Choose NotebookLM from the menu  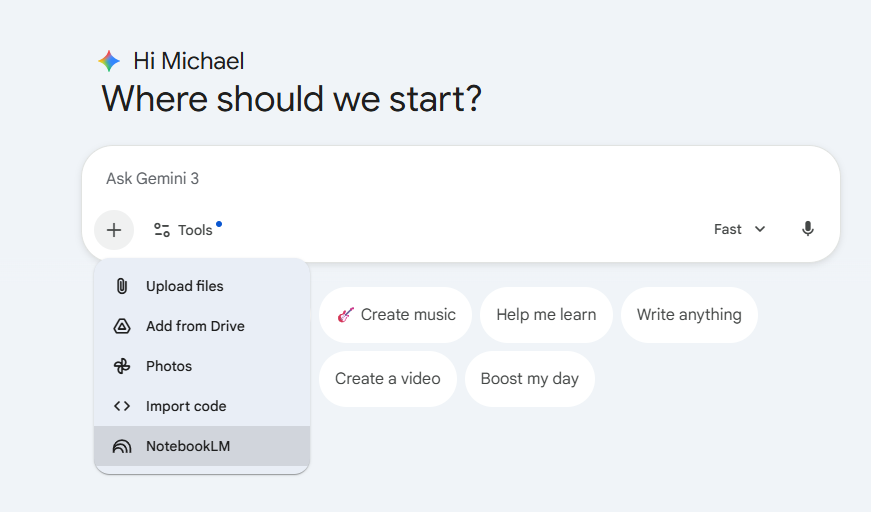(202, 446)
